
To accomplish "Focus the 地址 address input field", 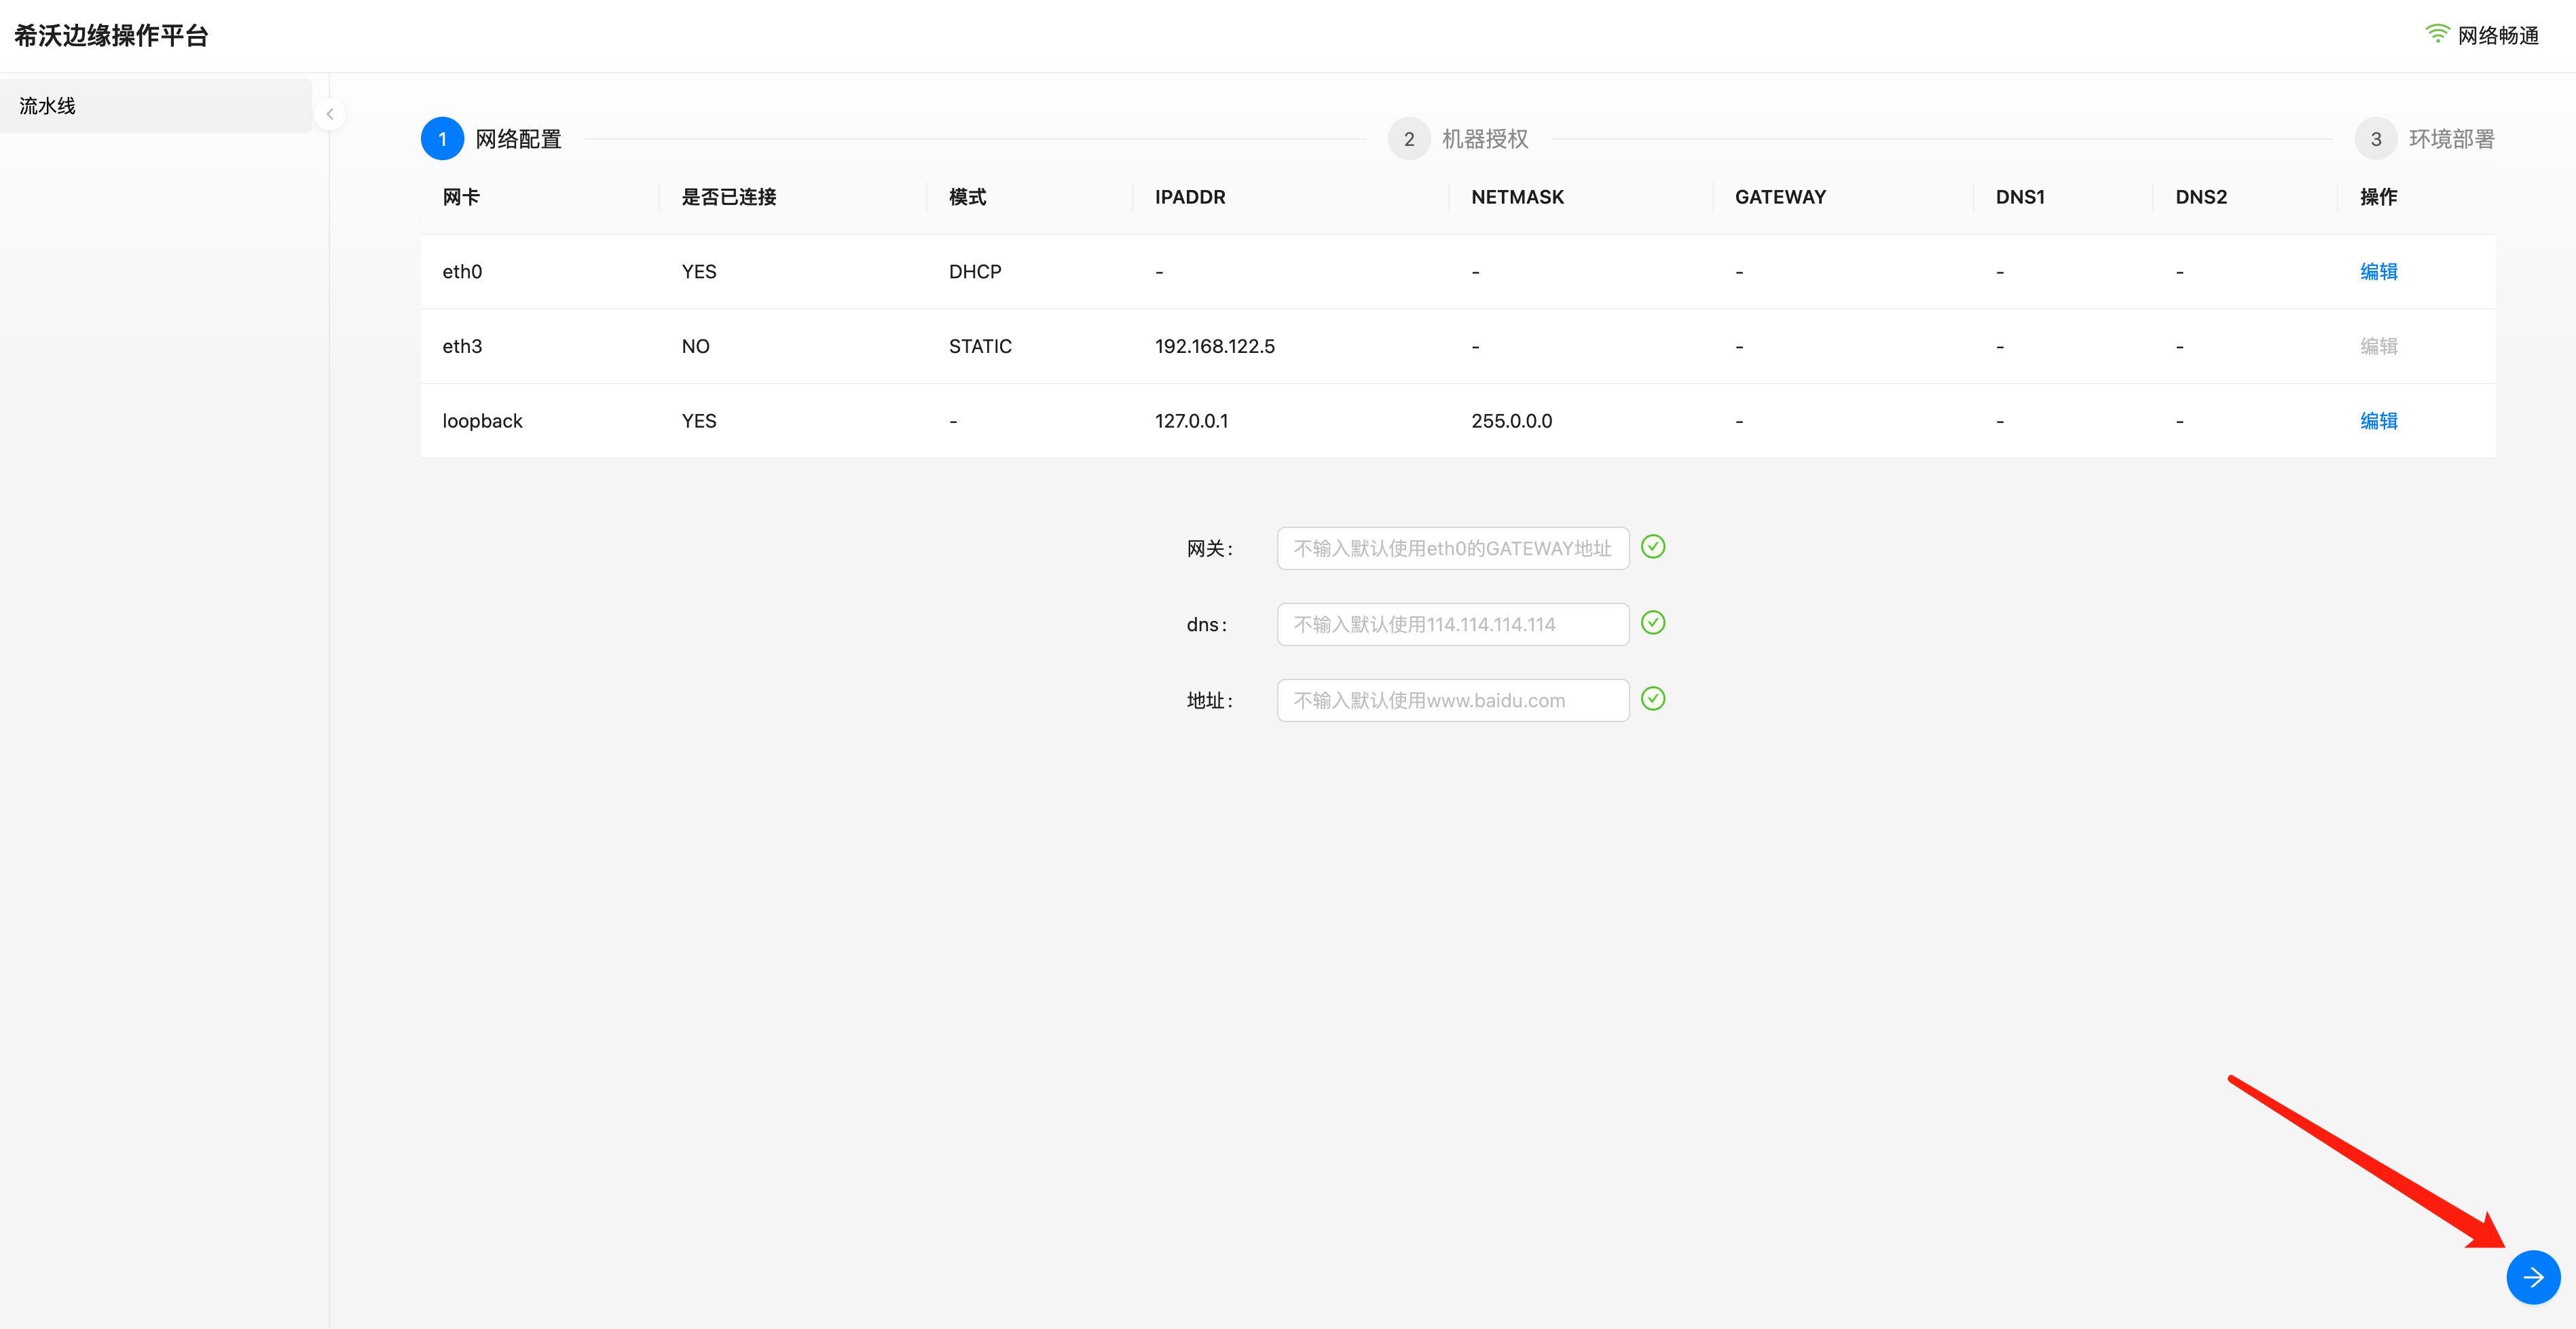I will [x=1452, y=700].
